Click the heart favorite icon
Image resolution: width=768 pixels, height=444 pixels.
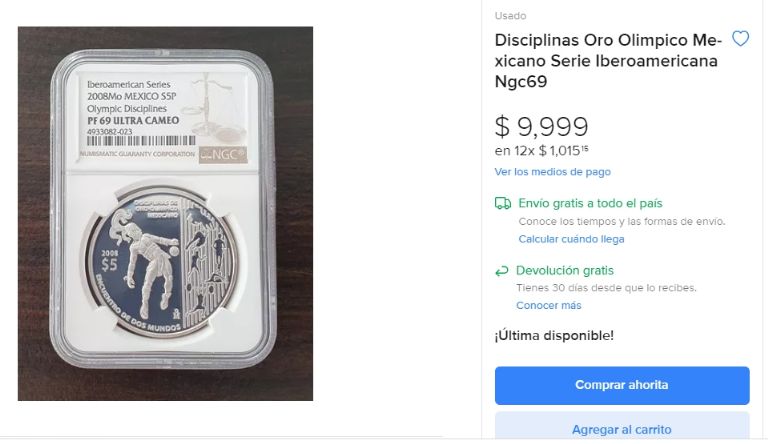(x=740, y=39)
